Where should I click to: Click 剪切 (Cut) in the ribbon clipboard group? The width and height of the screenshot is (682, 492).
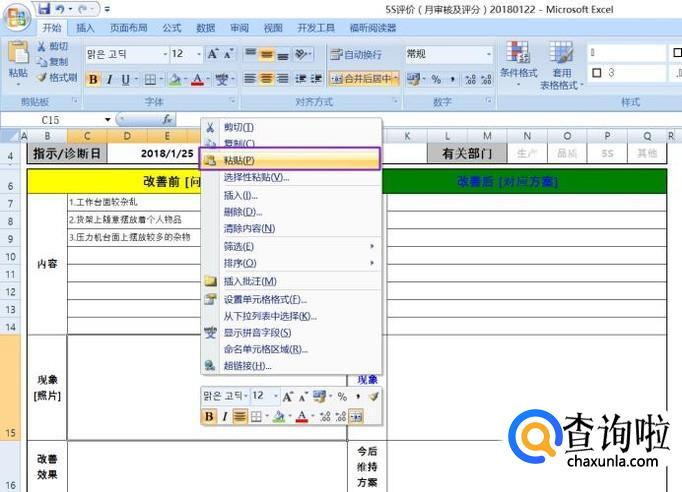coord(53,46)
